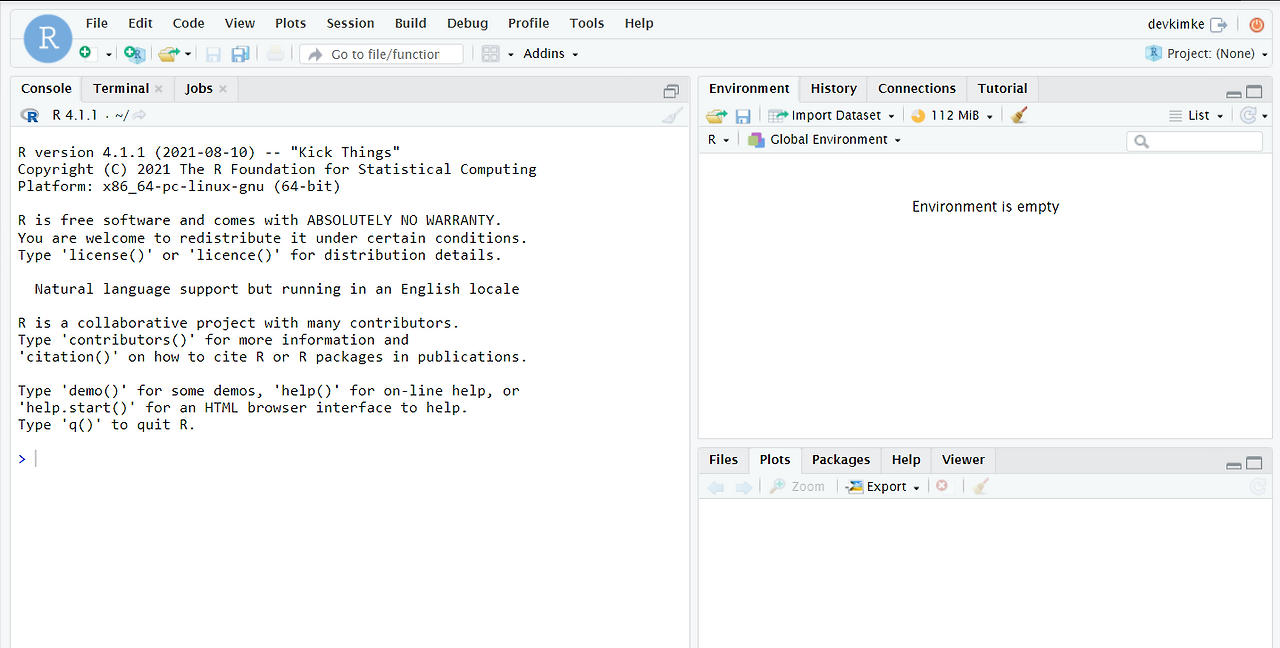Clear objects from the workspace with broom icon
1280x648 pixels.
click(x=1018, y=115)
